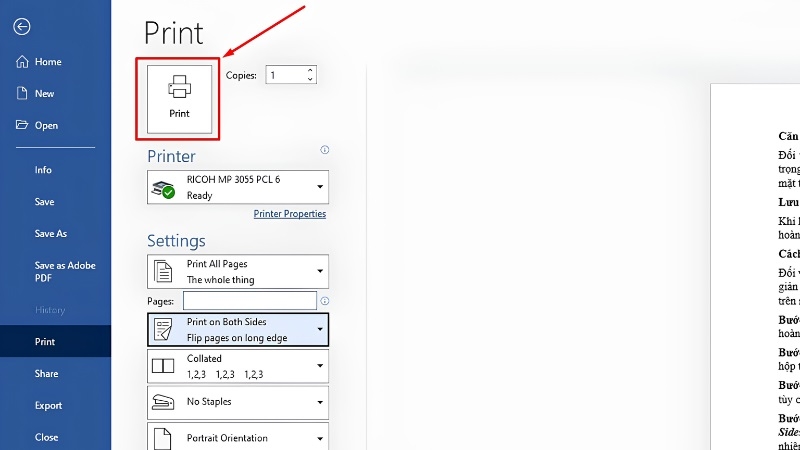
Task: Click the document preview page
Action: (x=755, y=267)
